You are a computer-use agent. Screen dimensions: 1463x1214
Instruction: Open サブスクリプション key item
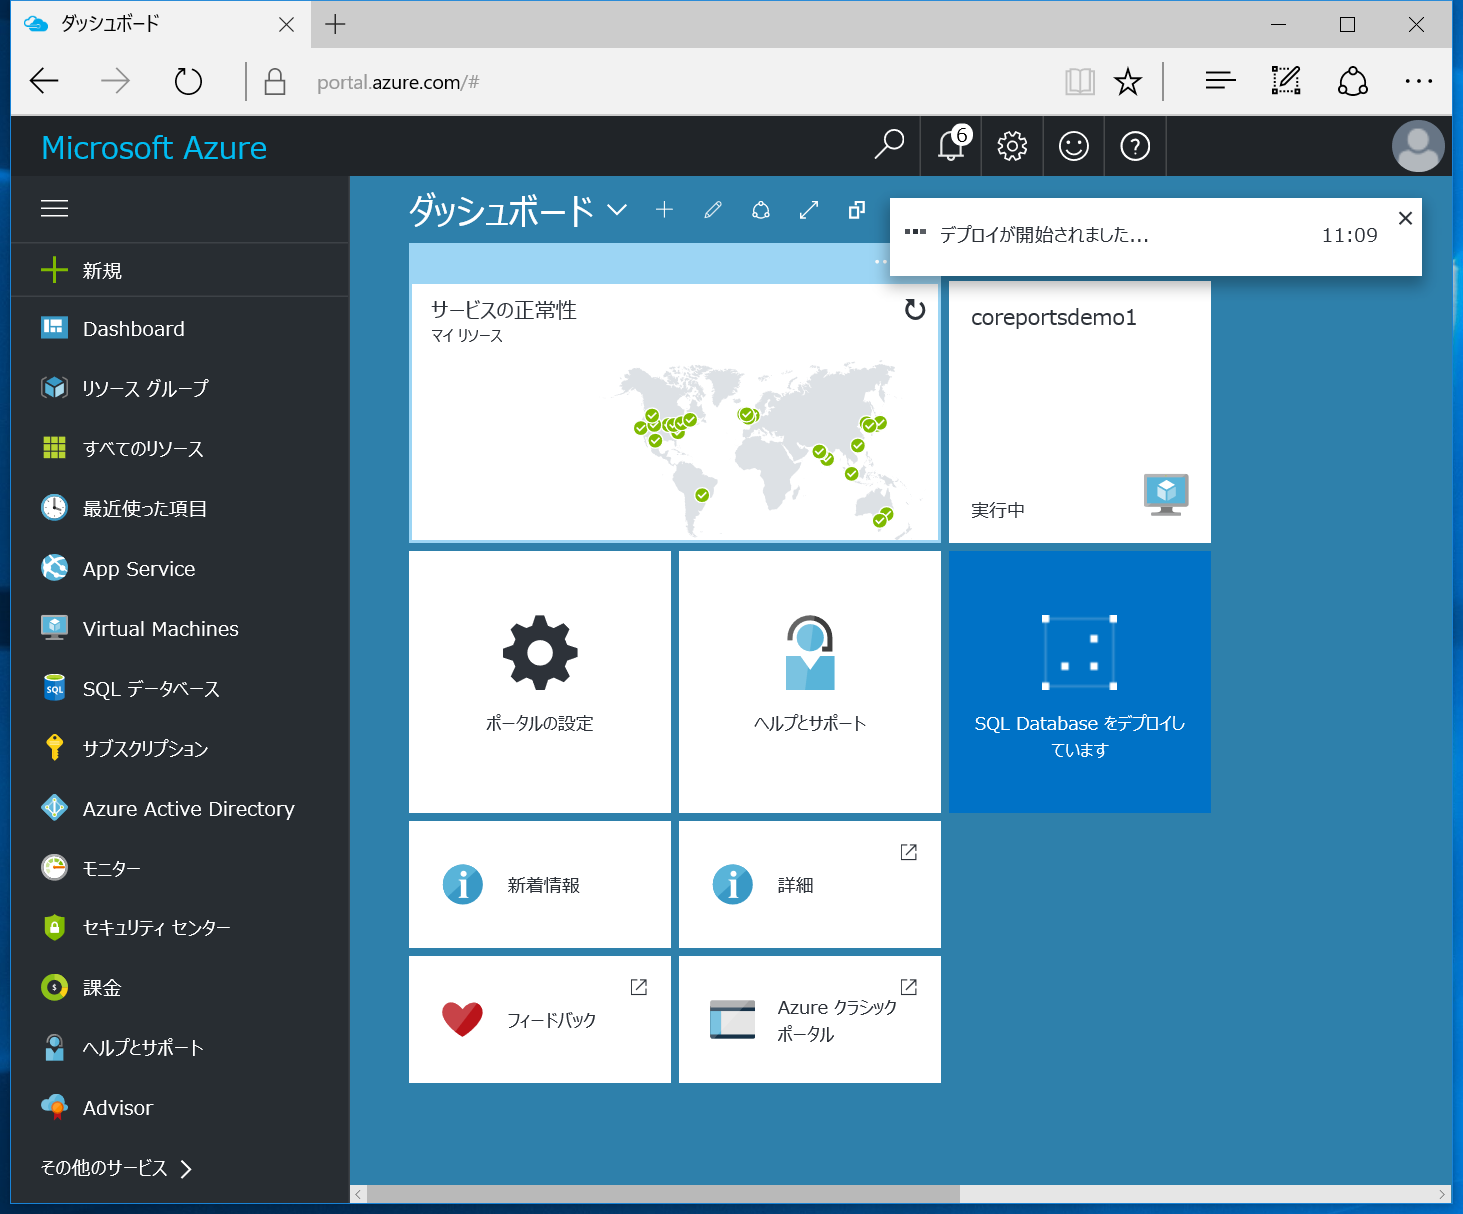(x=180, y=748)
